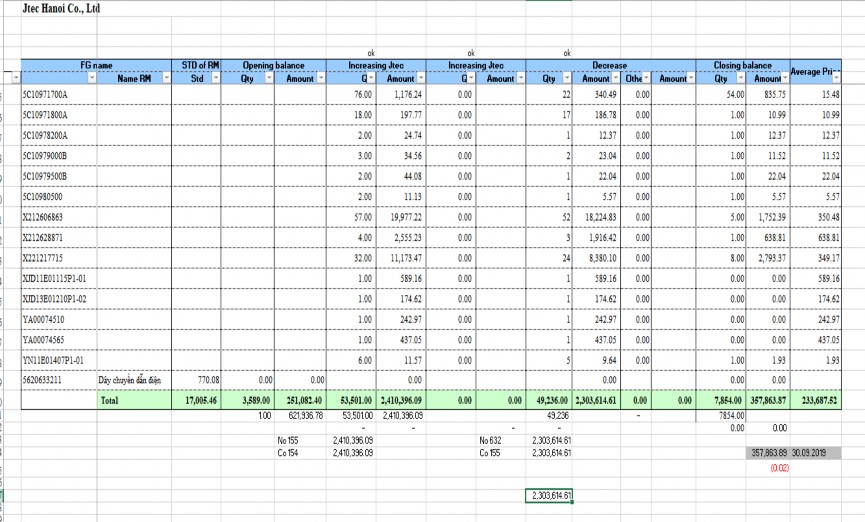Expand the Closing balance Qty filter
Image resolution: width=865 pixels, height=522 pixels.
pos(738,77)
